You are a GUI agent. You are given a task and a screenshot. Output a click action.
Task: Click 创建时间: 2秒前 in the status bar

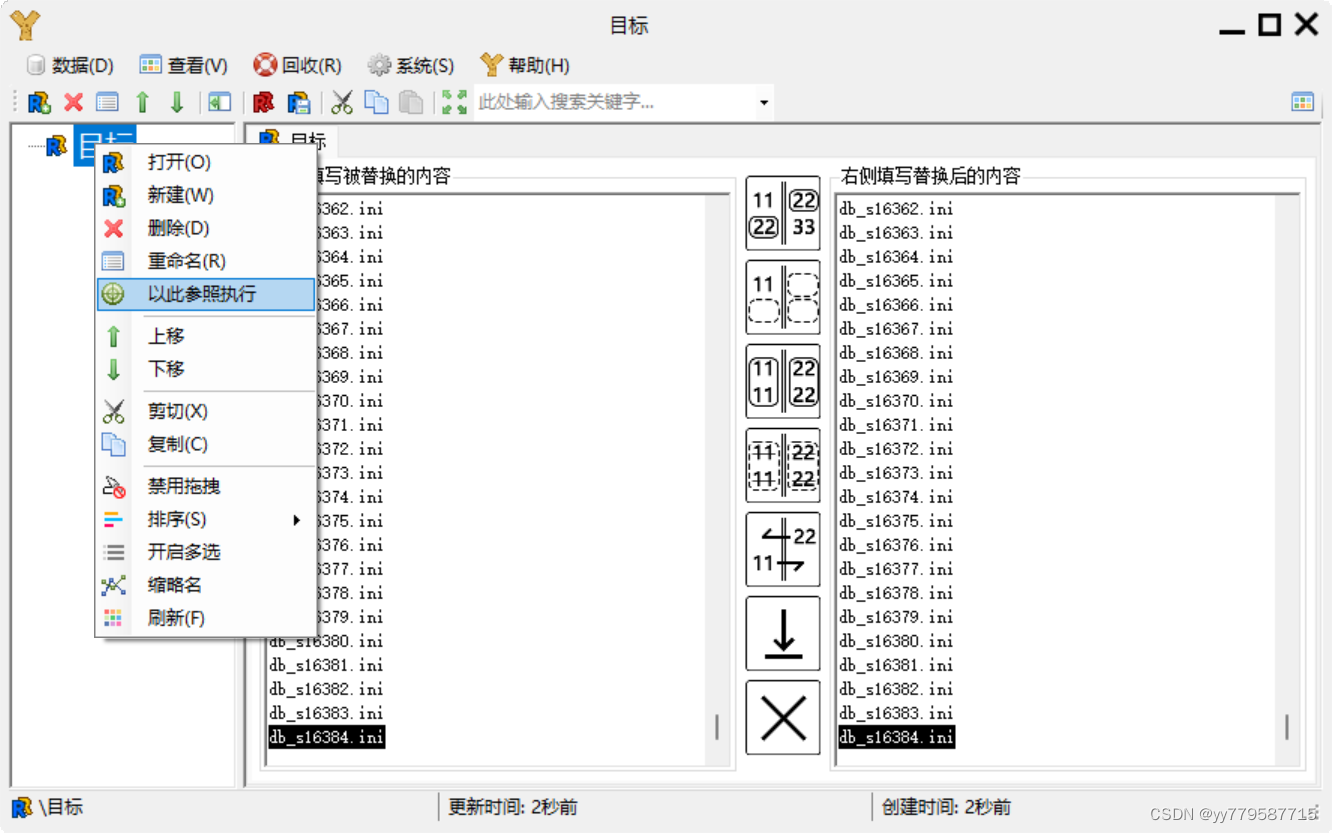(946, 807)
